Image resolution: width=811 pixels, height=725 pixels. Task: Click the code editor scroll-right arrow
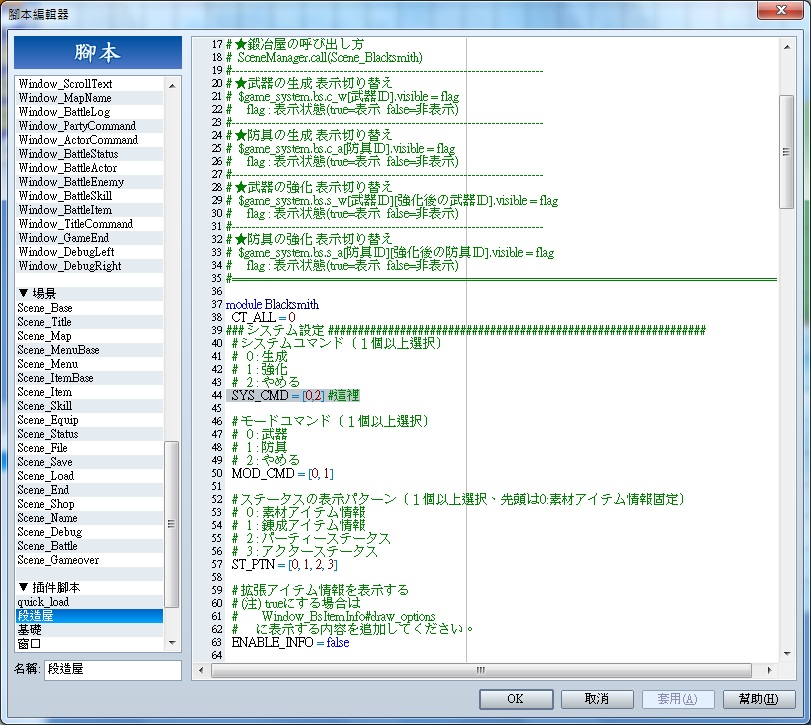(x=770, y=670)
